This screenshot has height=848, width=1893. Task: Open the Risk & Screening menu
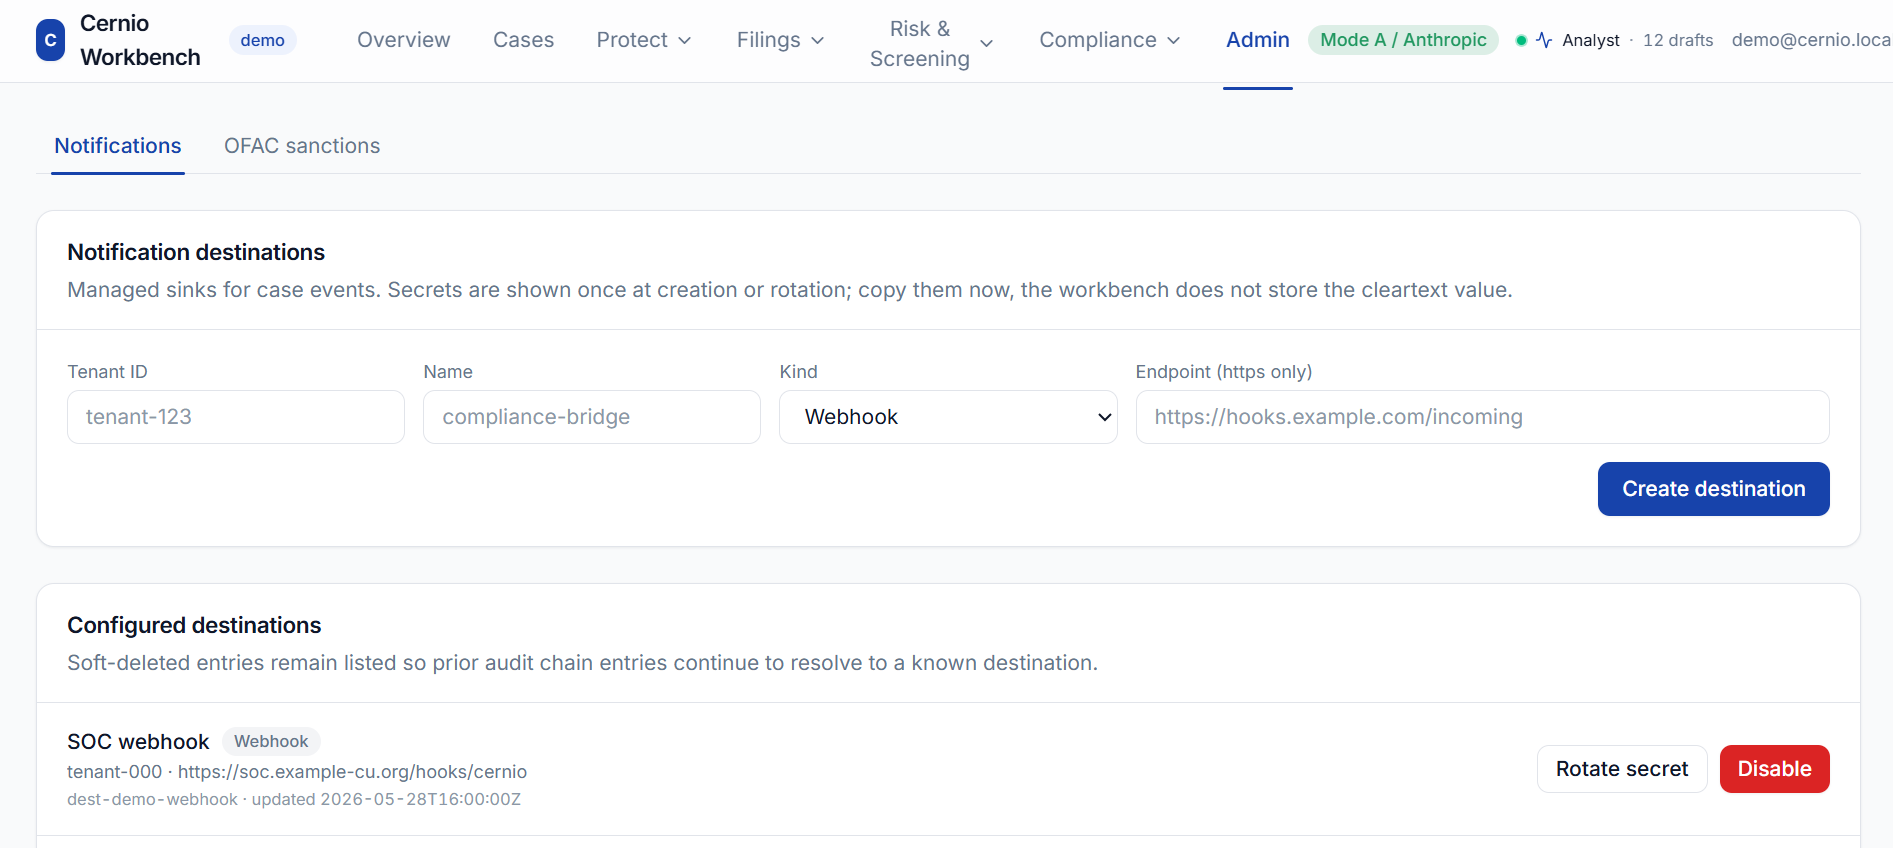[931, 44]
